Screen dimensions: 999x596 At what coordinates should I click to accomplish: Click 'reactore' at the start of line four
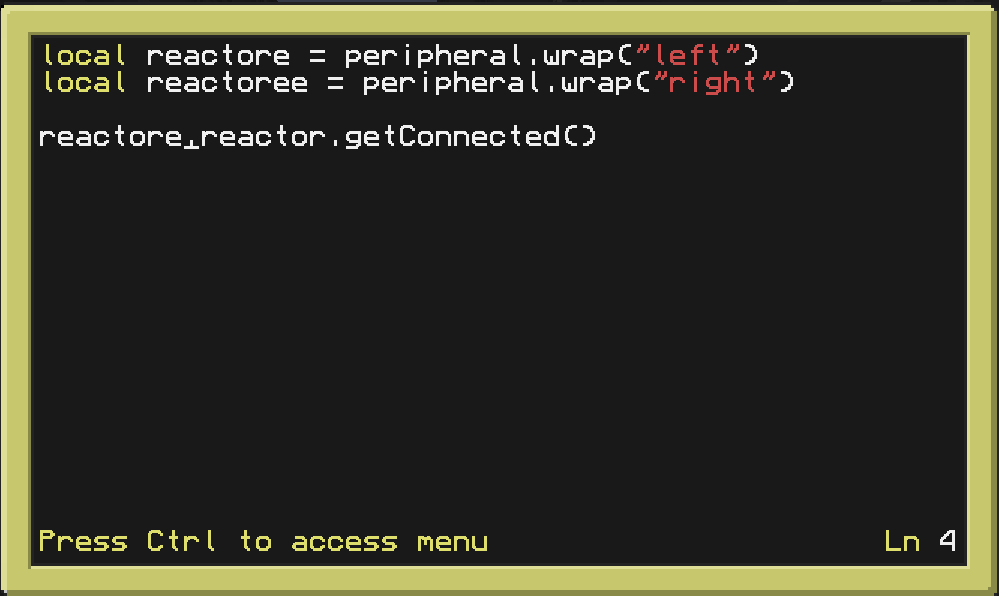tap(110, 137)
